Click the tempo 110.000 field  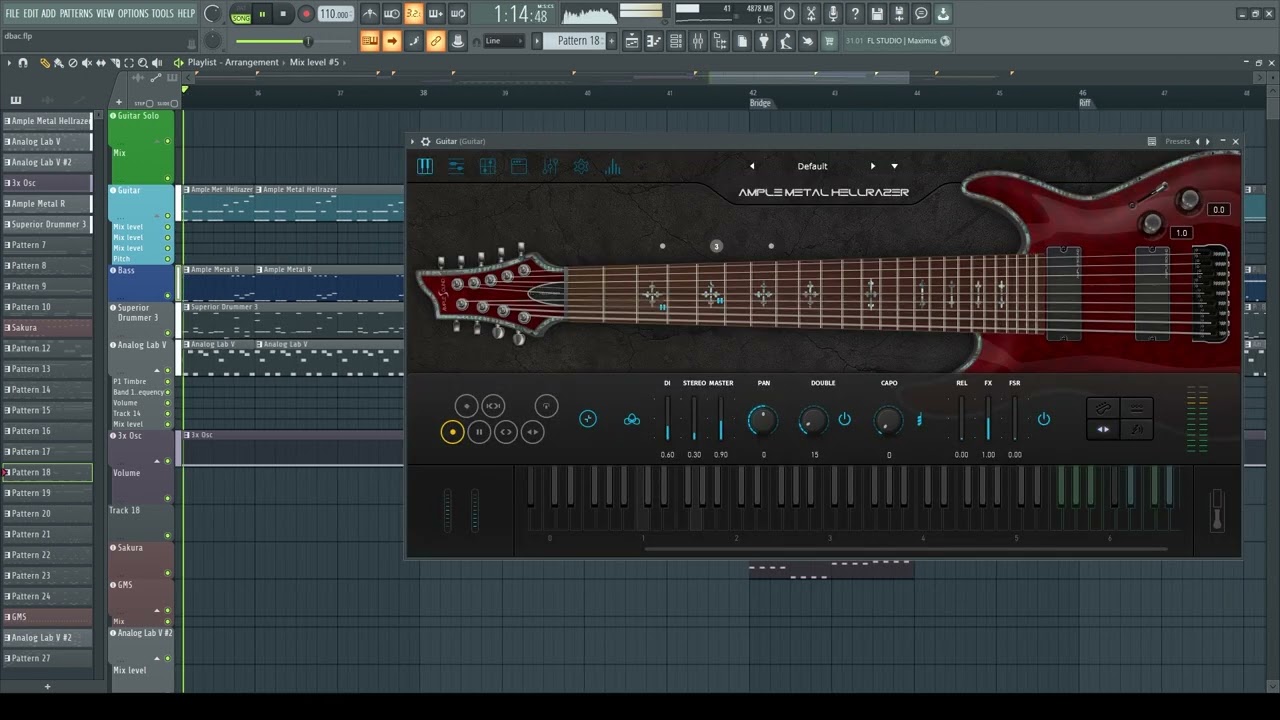335,14
